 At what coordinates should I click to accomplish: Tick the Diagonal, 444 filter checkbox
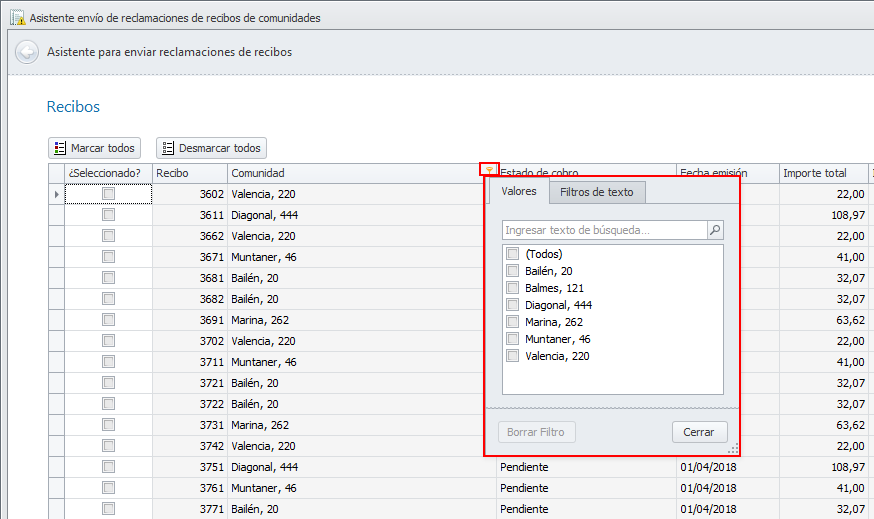click(513, 305)
